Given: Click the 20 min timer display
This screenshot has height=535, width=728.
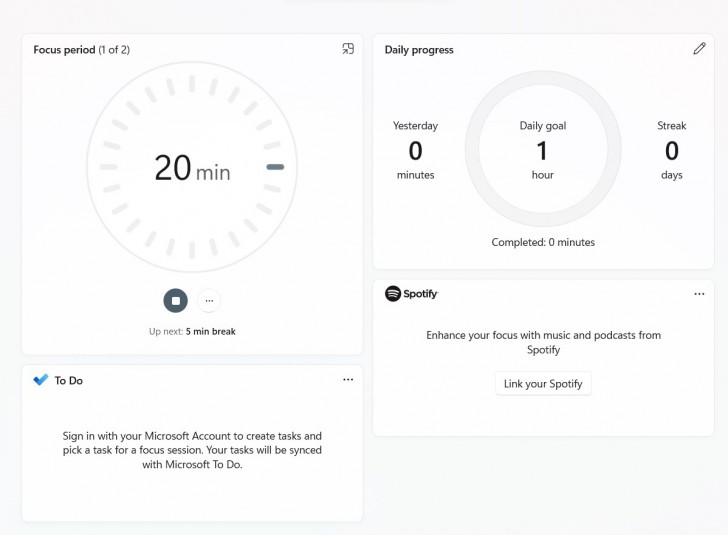Looking at the screenshot, I should point(192,168).
